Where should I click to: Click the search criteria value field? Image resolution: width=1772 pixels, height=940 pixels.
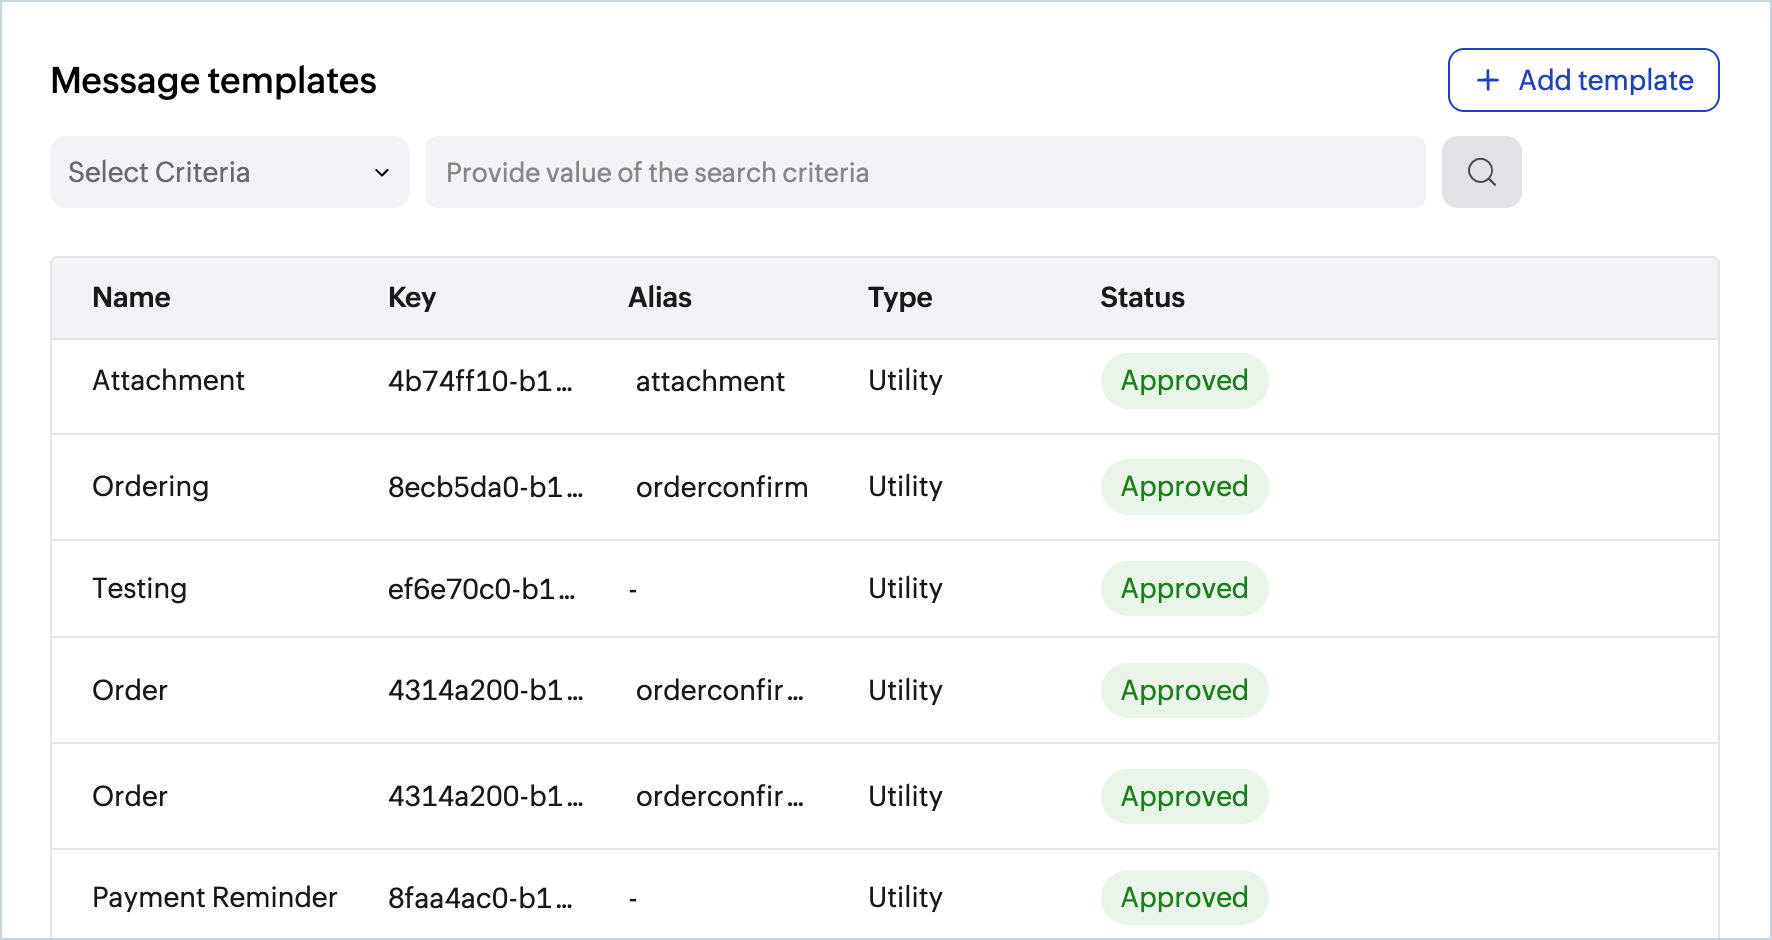[925, 172]
